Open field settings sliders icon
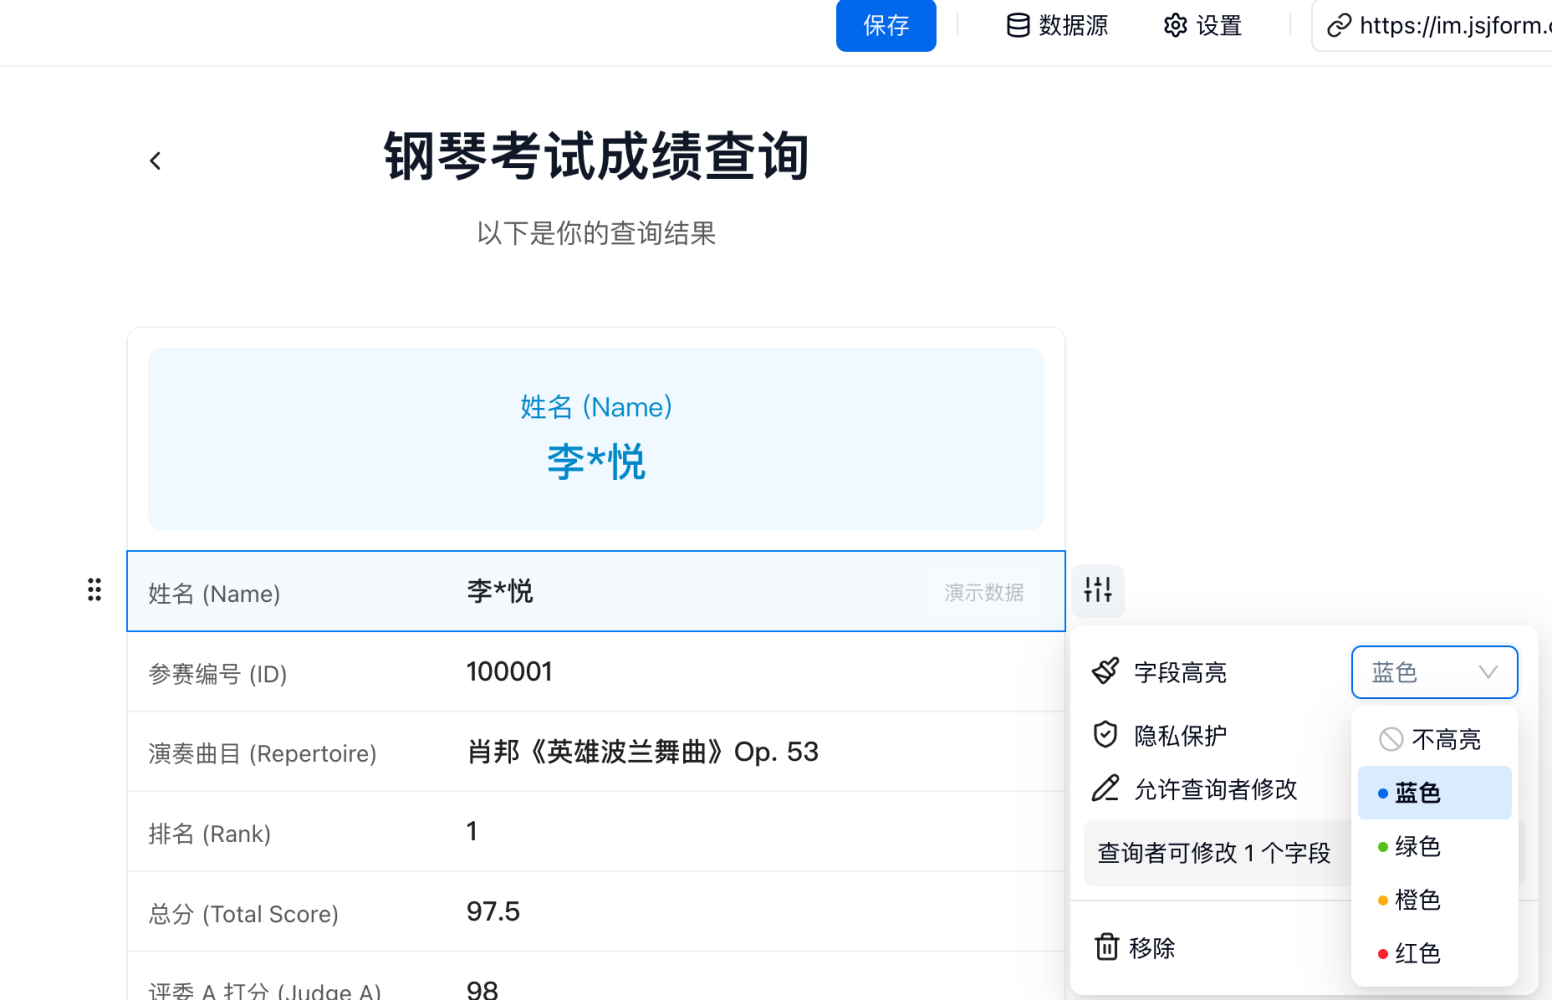The width and height of the screenshot is (1552, 1000). coord(1098,590)
